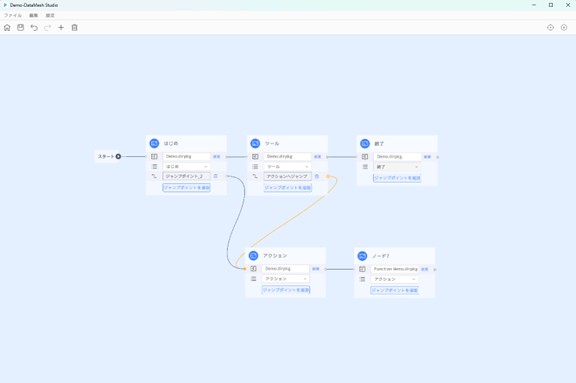Select the アクション node title
The height and width of the screenshot is (383, 576).
coord(275,256)
